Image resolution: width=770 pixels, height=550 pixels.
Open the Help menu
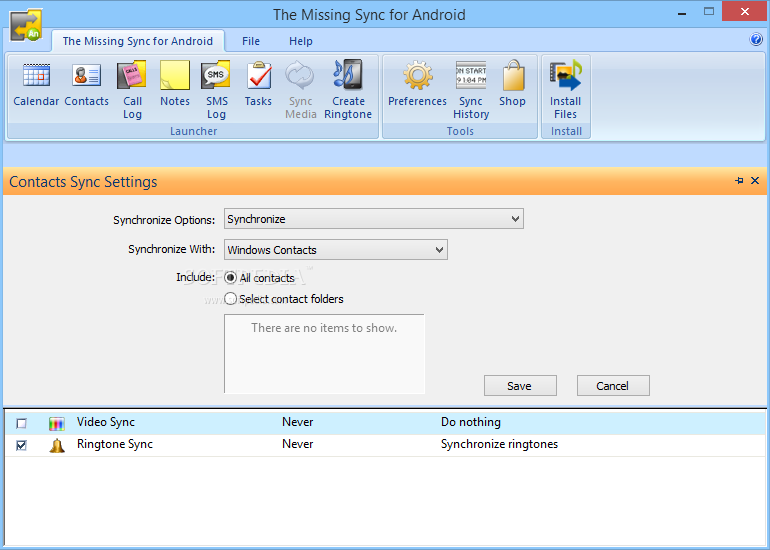(x=301, y=41)
